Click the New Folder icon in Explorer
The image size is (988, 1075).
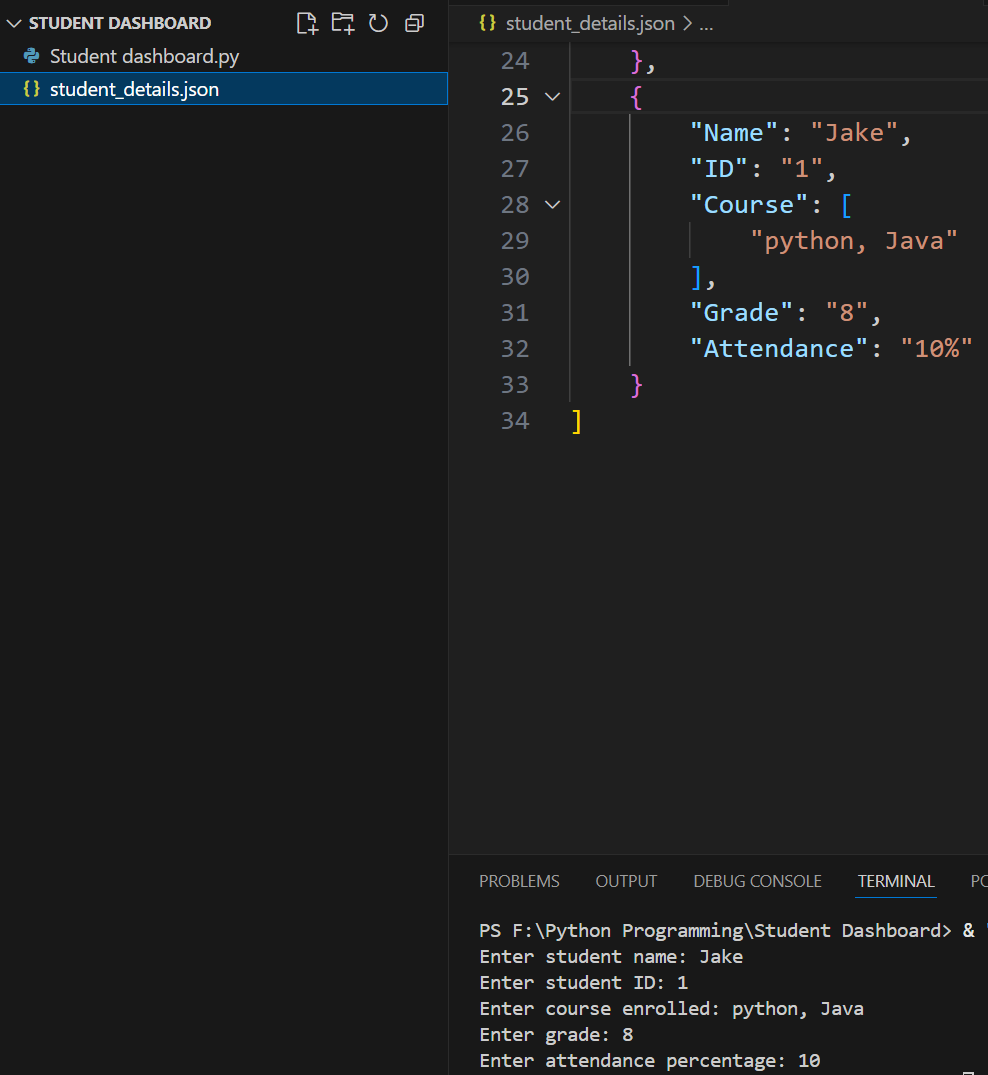click(343, 23)
